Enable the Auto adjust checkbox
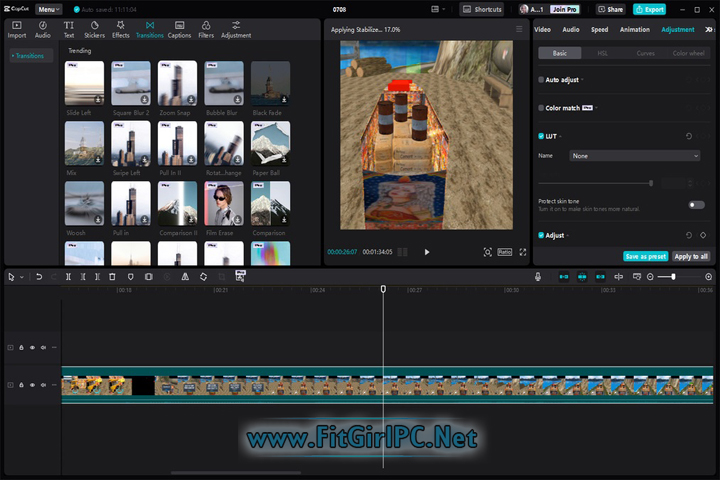This screenshot has width=720, height=480. pos(541,80)
